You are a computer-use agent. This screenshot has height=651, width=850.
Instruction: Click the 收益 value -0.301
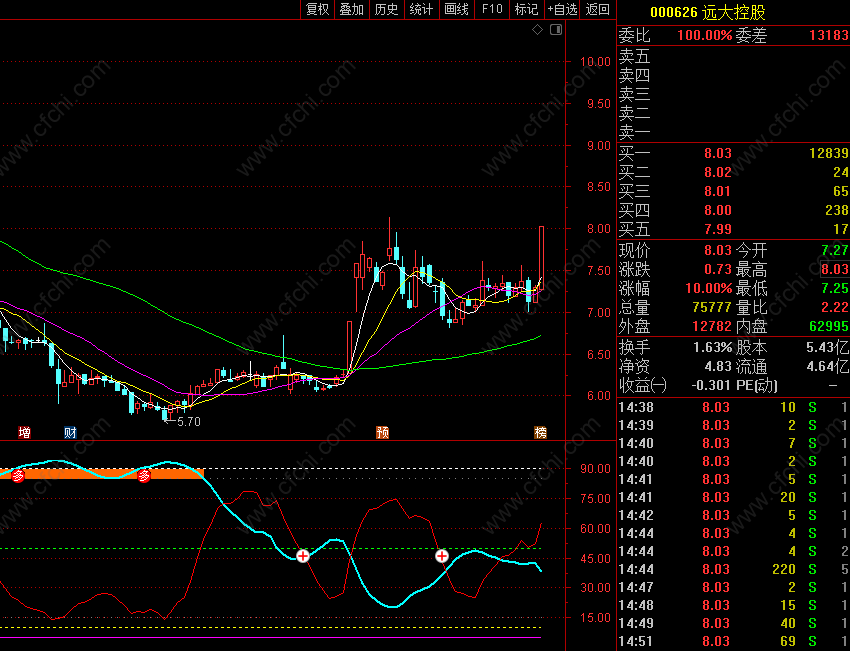pos(711,385)
